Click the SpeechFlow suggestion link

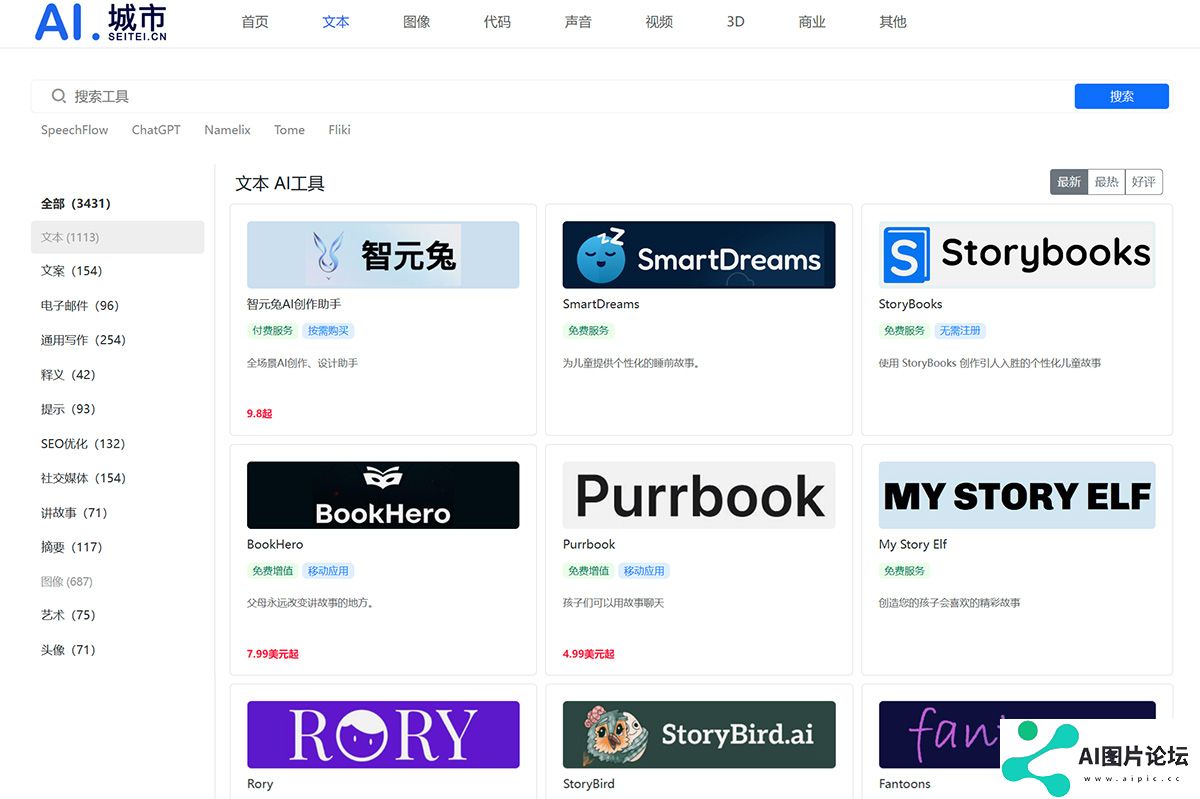(75, 130)
